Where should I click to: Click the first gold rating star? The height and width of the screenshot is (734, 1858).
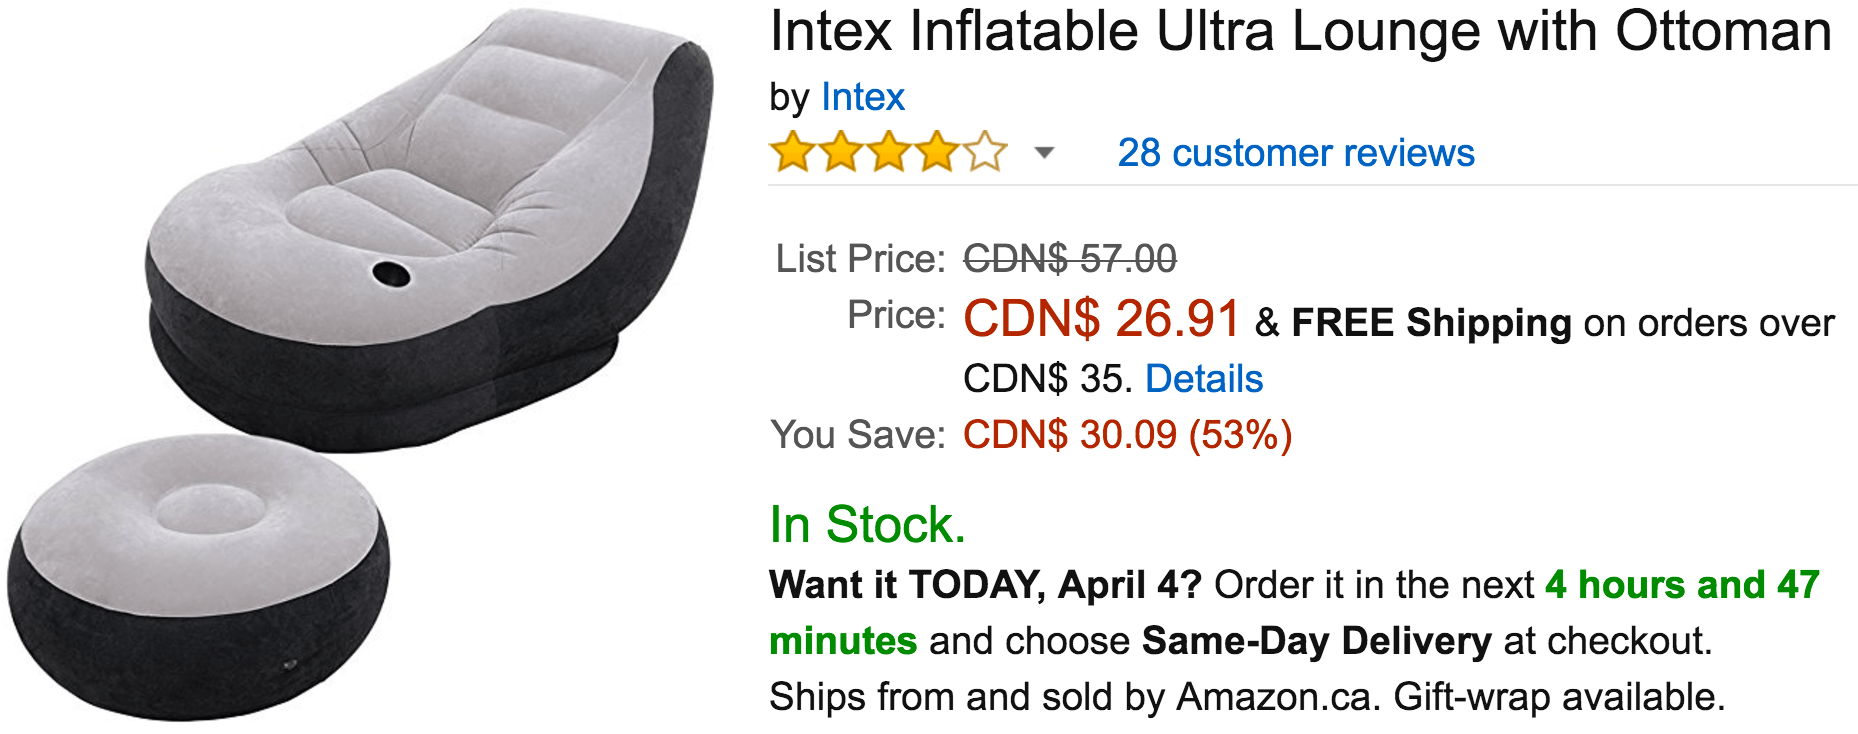792,153
